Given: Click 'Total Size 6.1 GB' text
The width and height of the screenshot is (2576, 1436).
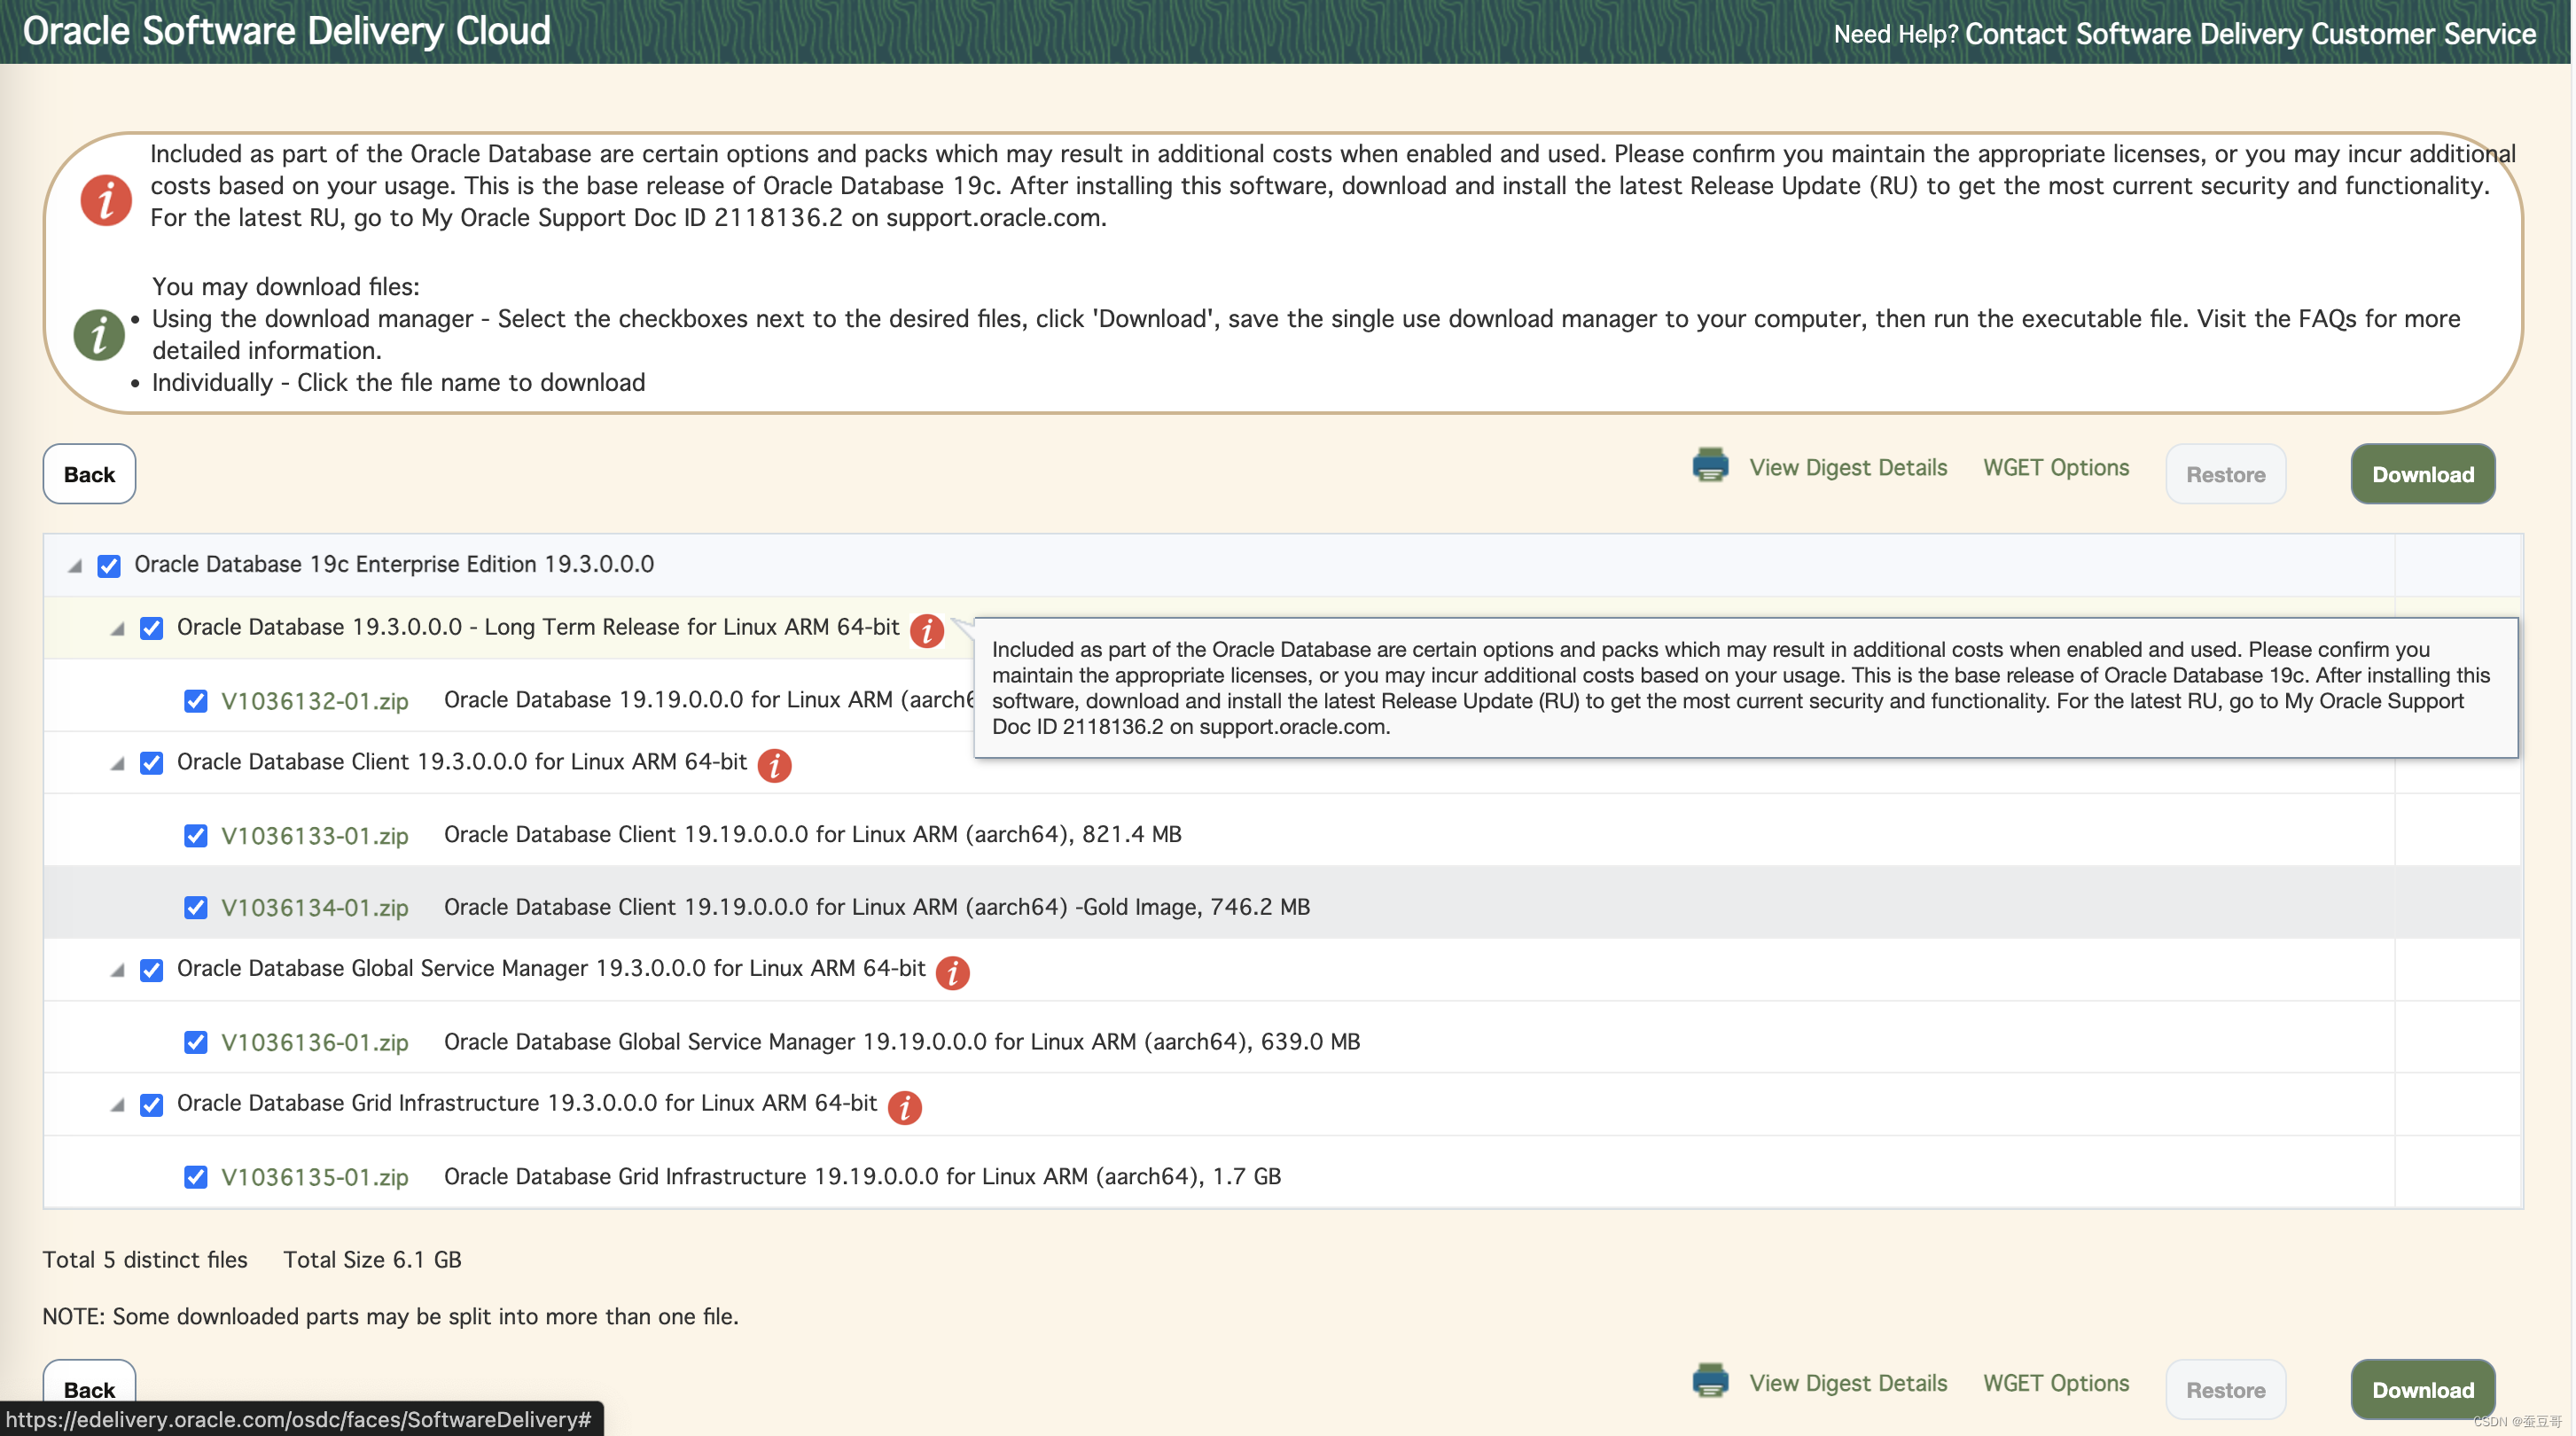Looking at the screenshot, I should [x=372, y=1260].
